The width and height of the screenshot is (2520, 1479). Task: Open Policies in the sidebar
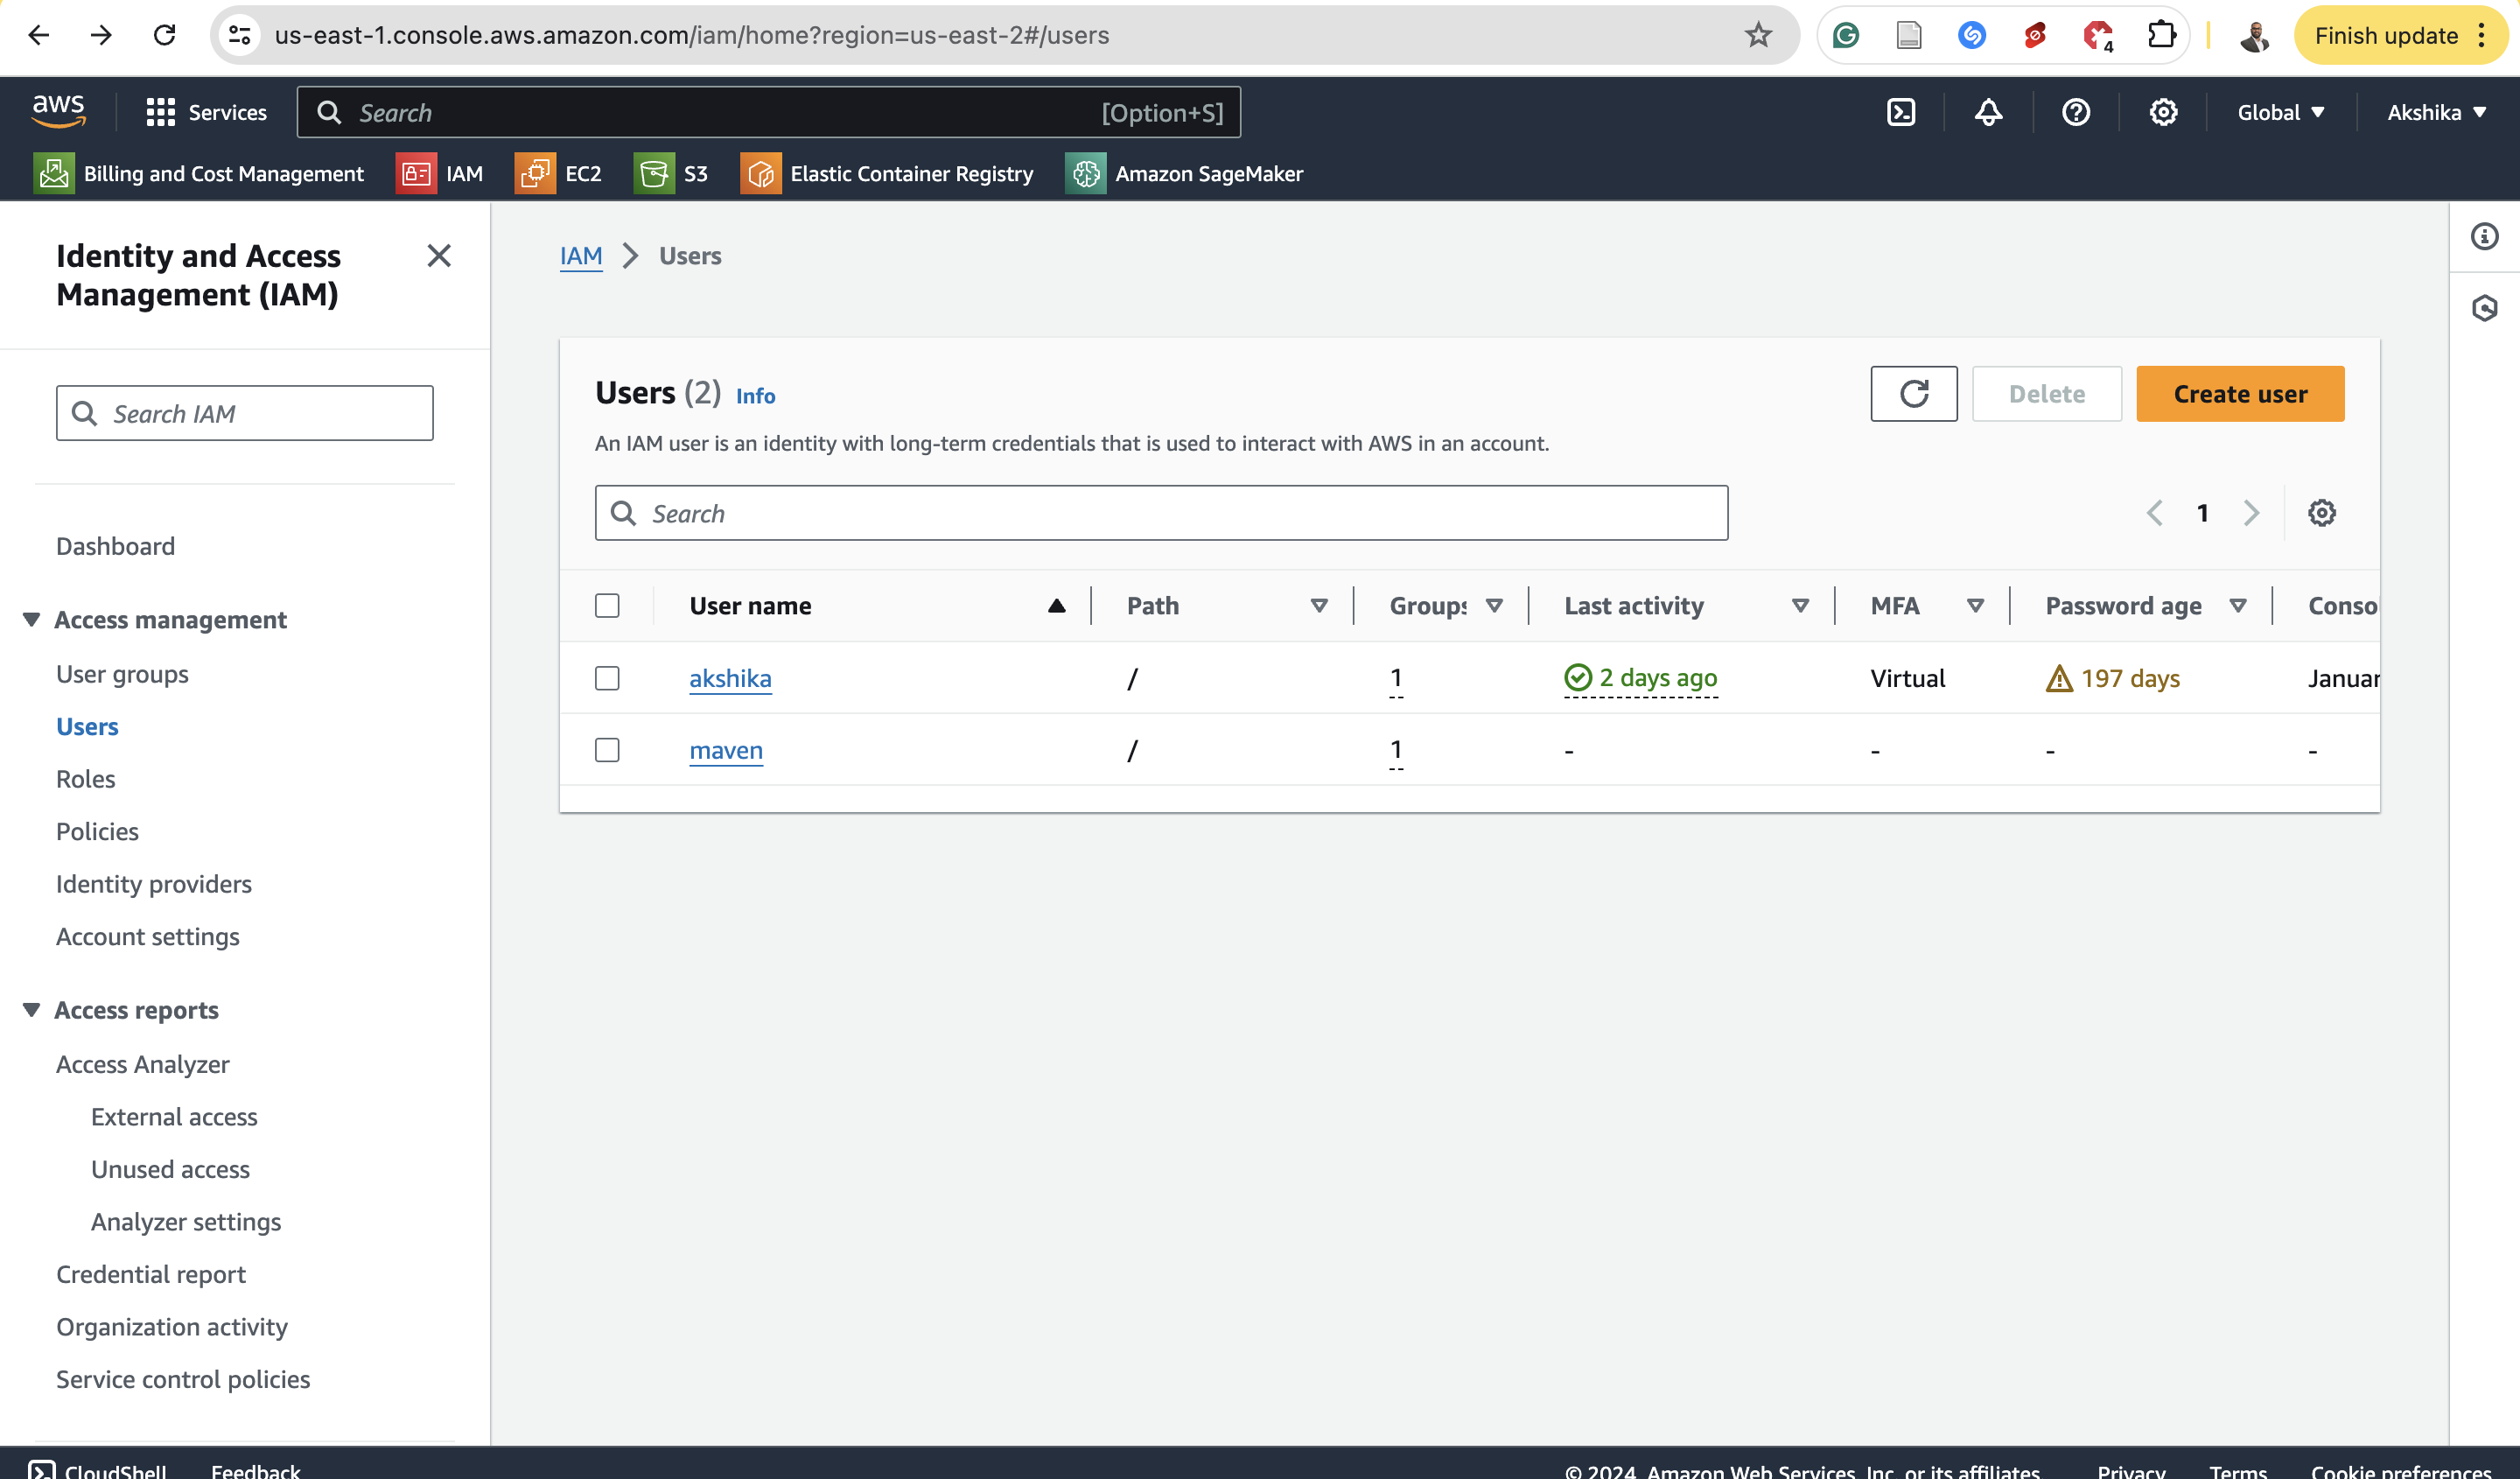(x=97, y=831)
